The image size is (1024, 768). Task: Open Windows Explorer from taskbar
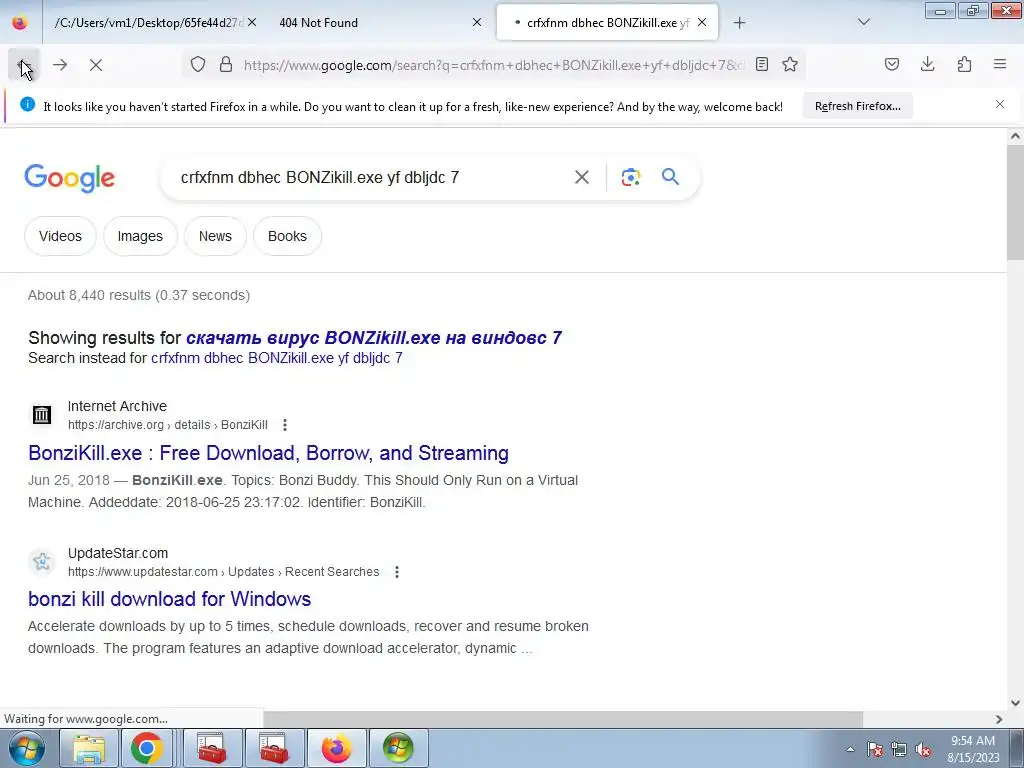click(x=89, y=748)
